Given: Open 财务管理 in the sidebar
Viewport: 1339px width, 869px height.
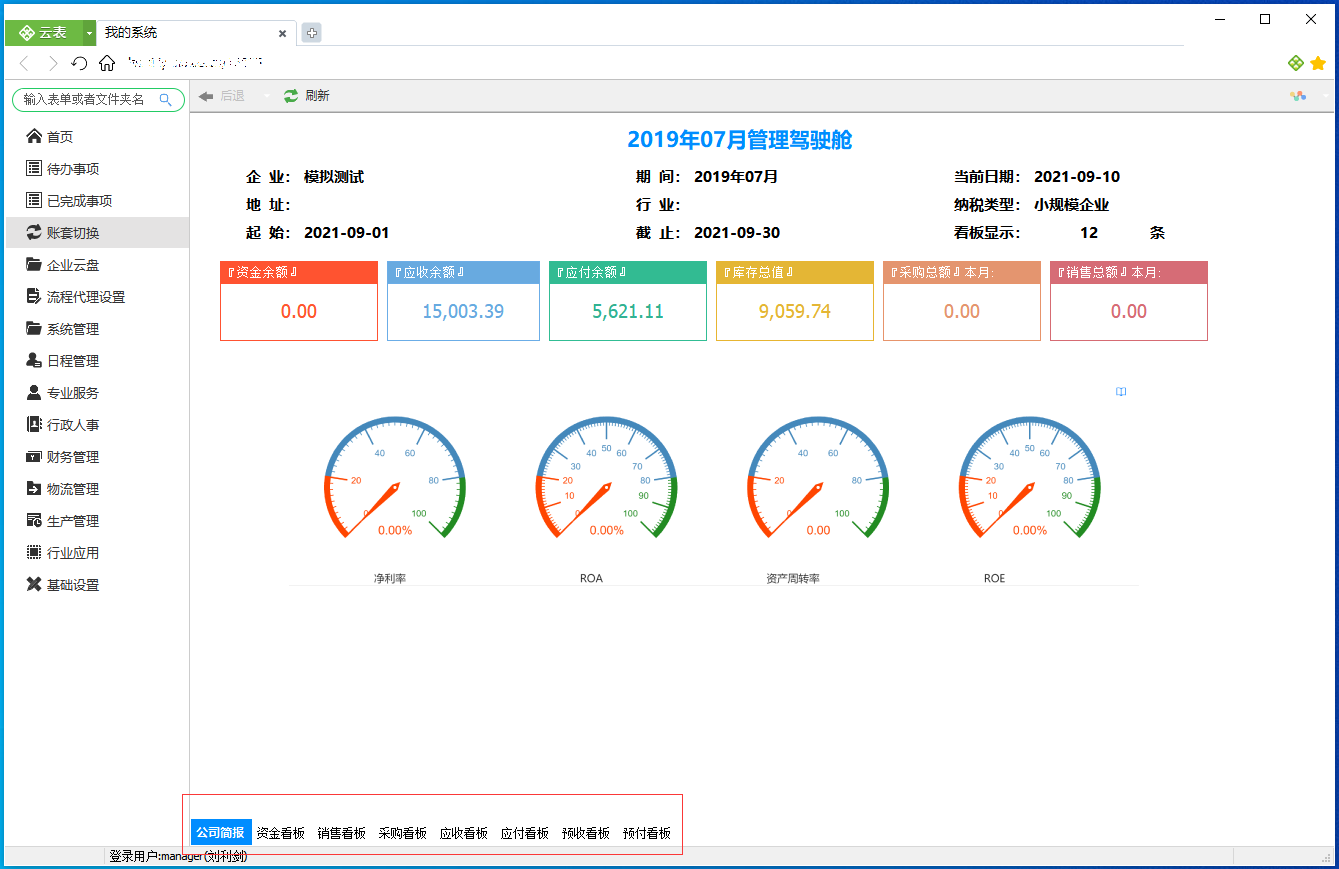Looking at the screenshot, I should [97, 457].
